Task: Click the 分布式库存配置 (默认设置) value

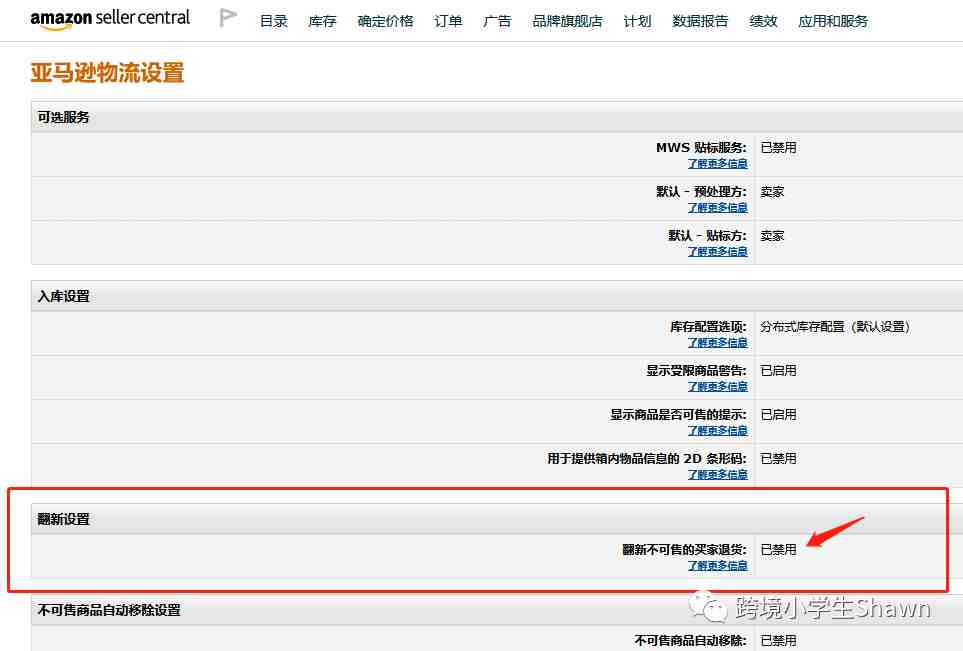Action: point(835,327)
